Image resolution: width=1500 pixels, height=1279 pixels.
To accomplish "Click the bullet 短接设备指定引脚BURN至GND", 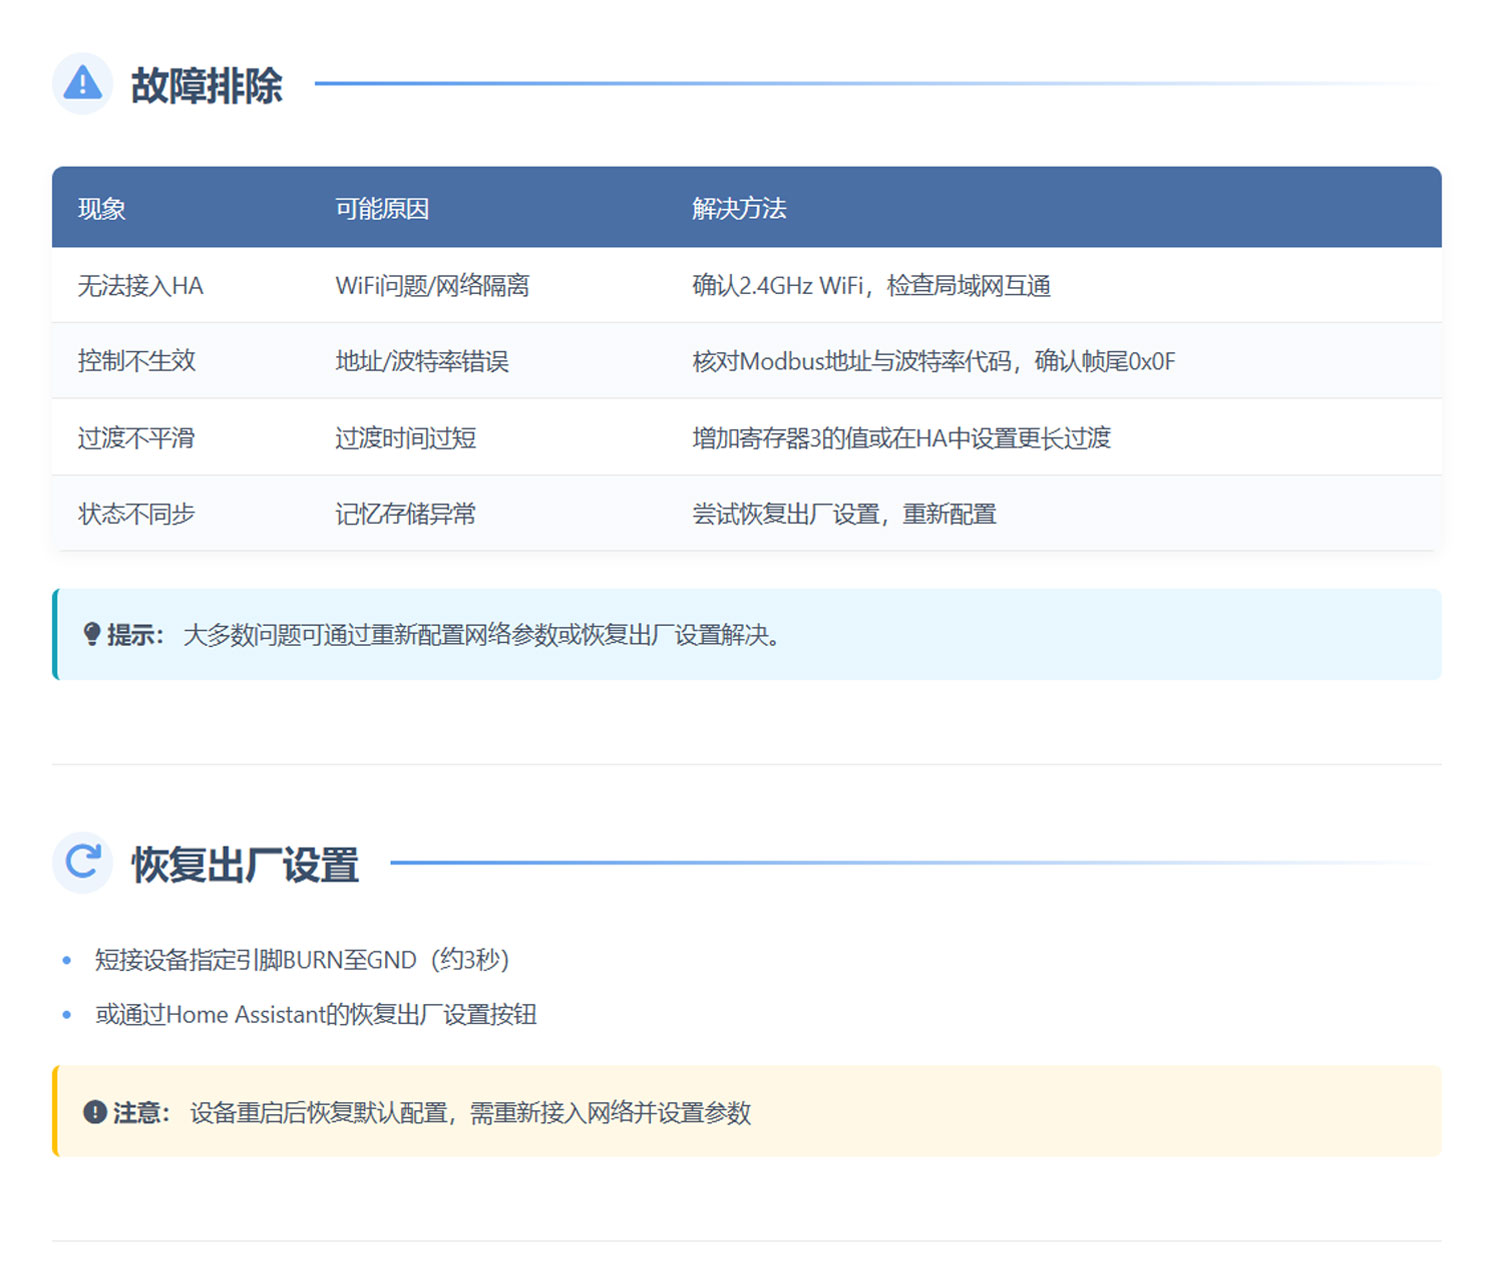I will [302, 960].
